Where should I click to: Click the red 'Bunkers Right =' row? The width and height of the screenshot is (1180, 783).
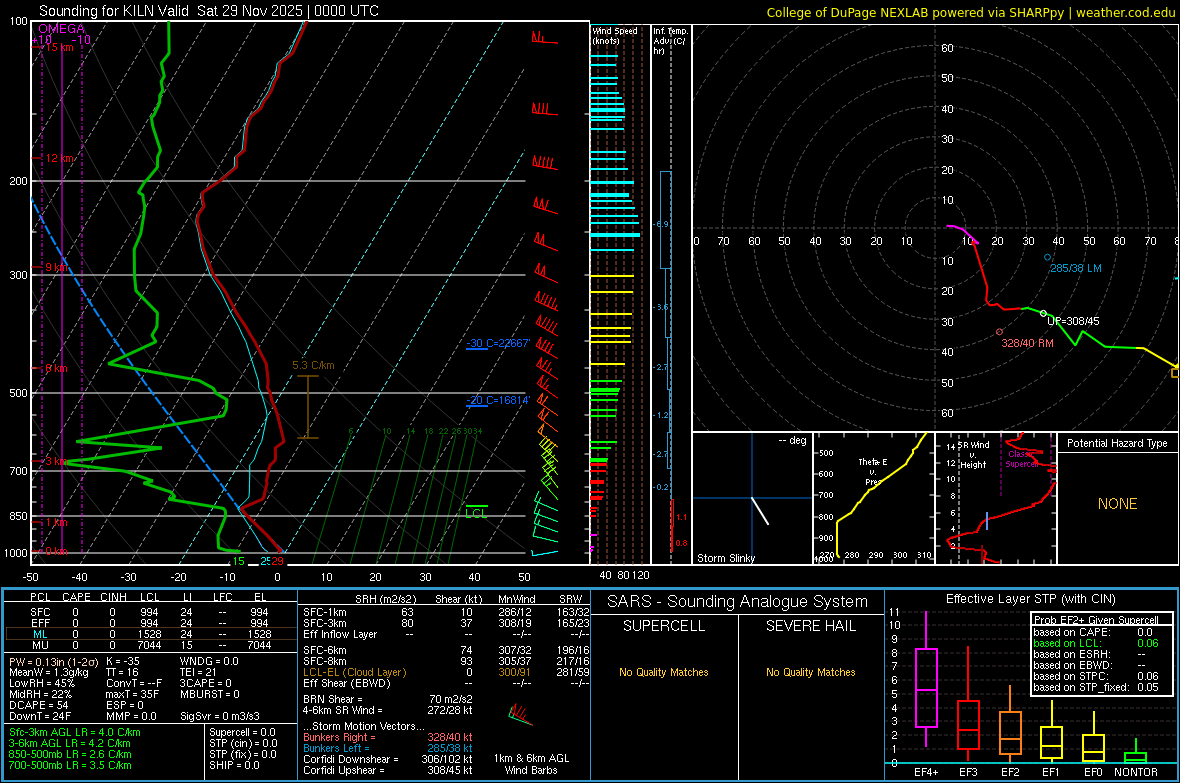pyautogui.click(x=388, y=737)
